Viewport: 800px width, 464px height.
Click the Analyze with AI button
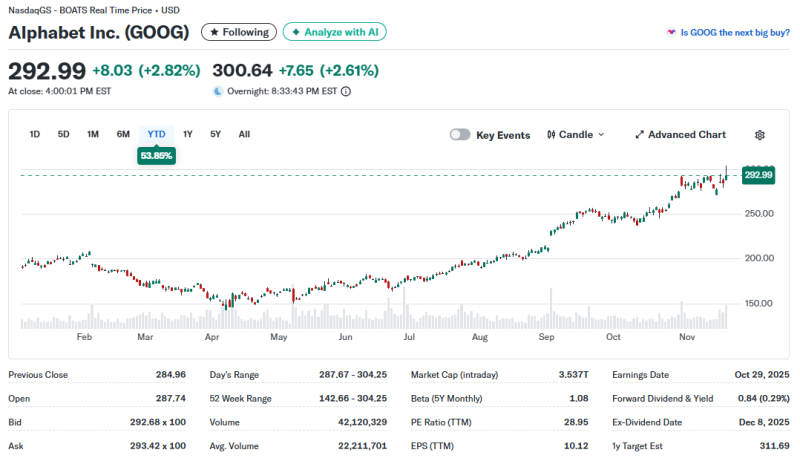click(335, 32)
